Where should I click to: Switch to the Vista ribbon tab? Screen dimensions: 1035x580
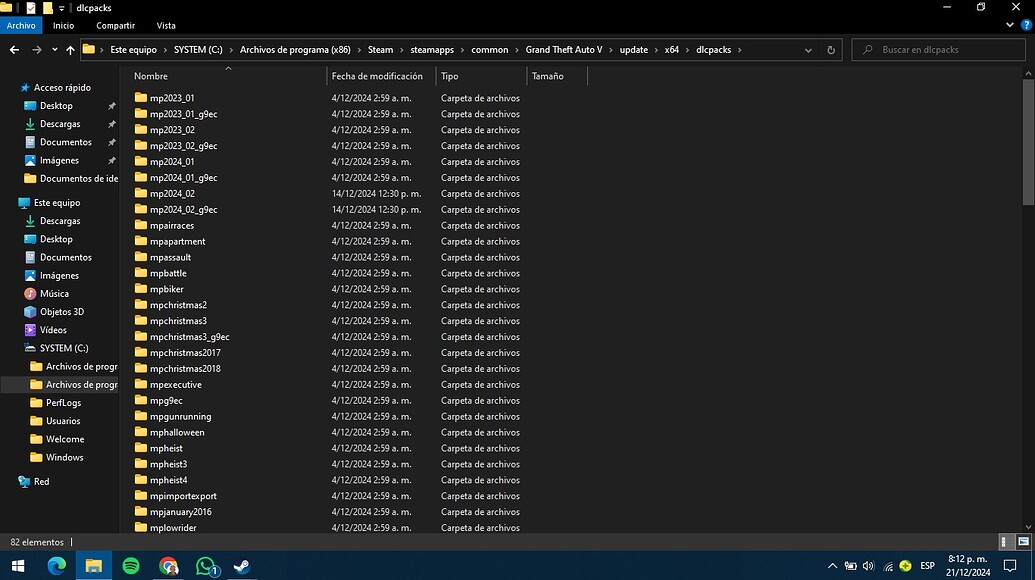[x=165, y=25]
